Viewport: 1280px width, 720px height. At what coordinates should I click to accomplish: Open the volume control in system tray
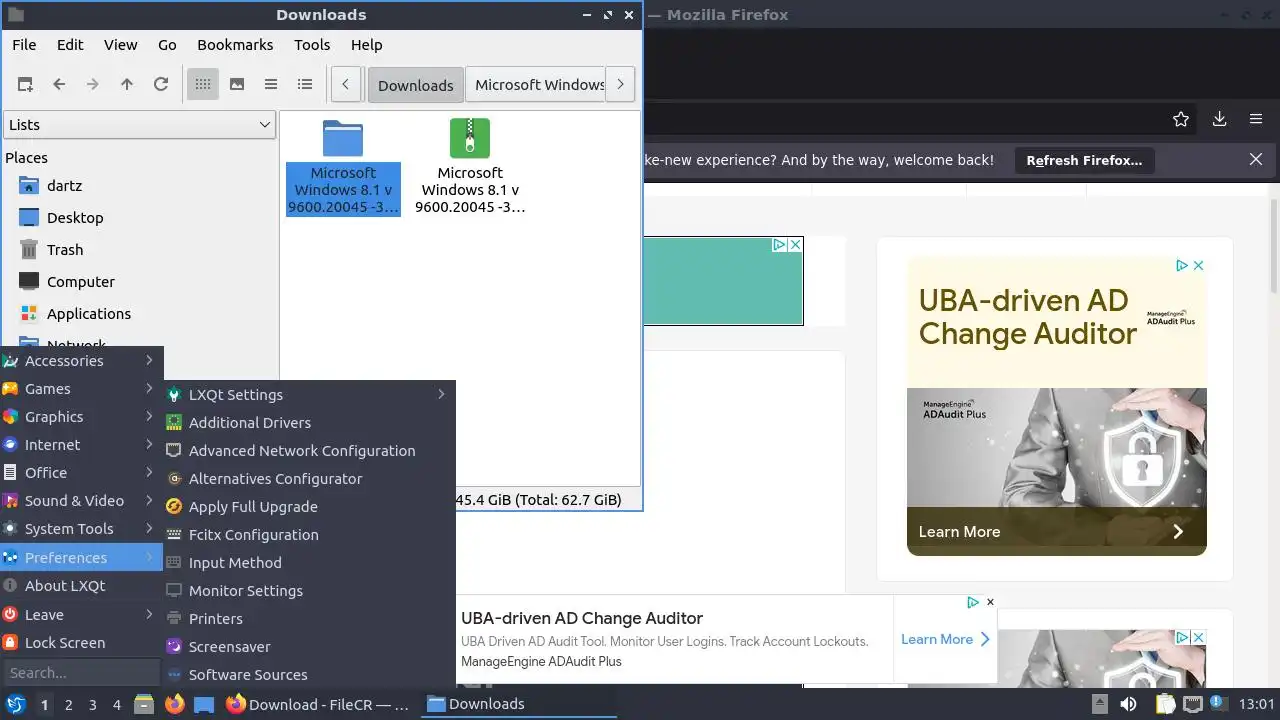tap(1128, 704)
